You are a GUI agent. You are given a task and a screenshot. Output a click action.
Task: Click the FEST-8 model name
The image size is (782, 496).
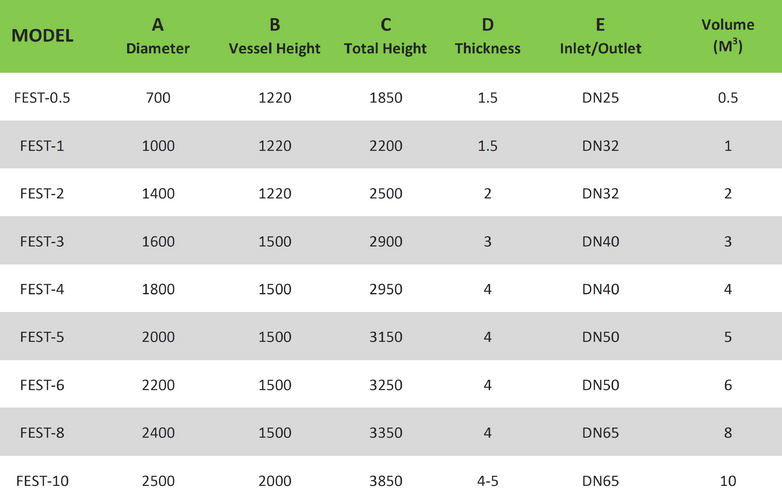(x=42, y=433)
